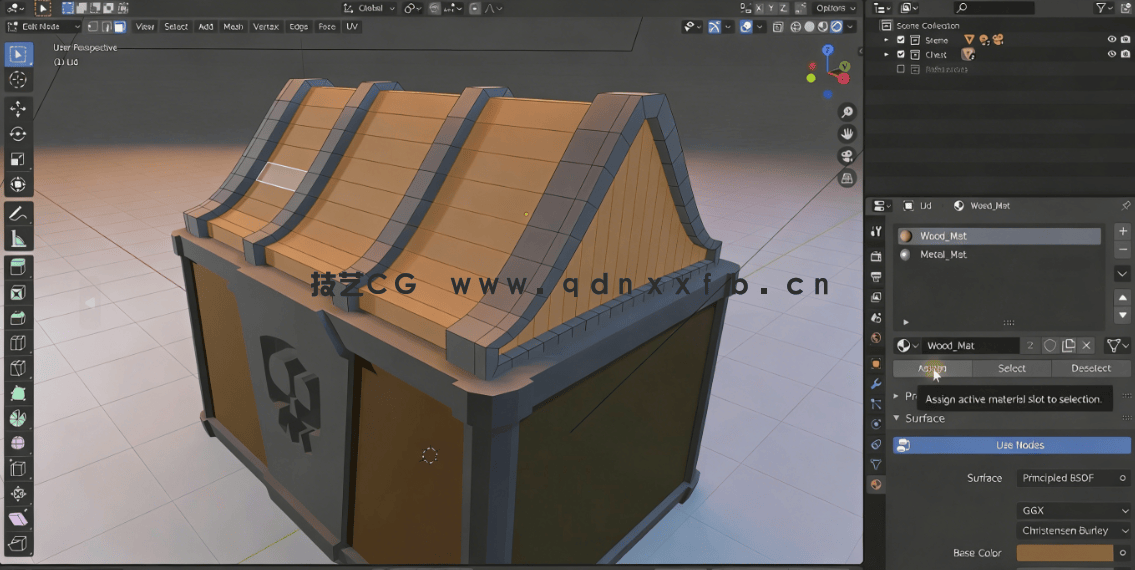Screen dimensions: 1135x570
Task: Select the Poly Build tool
Action: [x=18, y=394]
